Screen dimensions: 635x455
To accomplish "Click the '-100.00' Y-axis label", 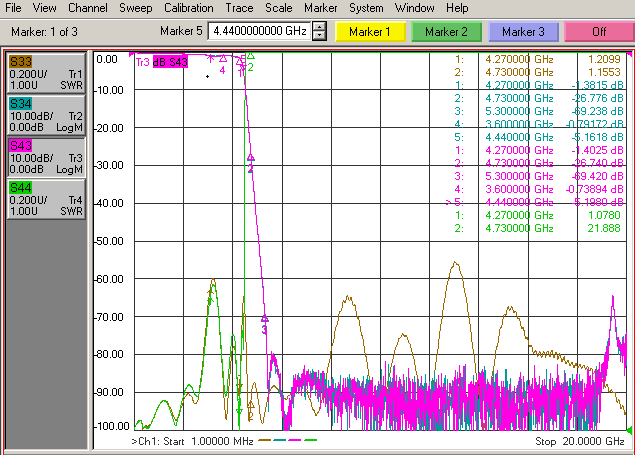I will point(112,426).
